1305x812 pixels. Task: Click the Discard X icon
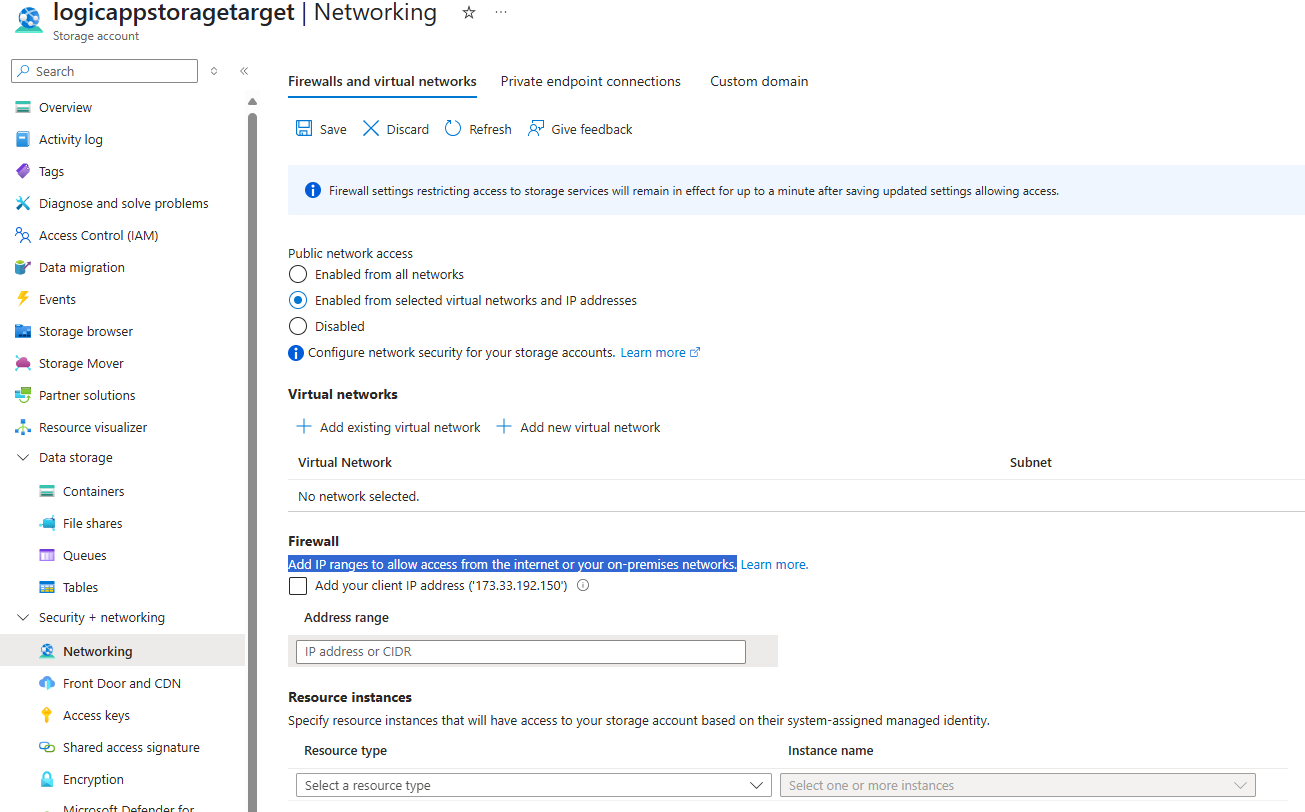point(371,129)
